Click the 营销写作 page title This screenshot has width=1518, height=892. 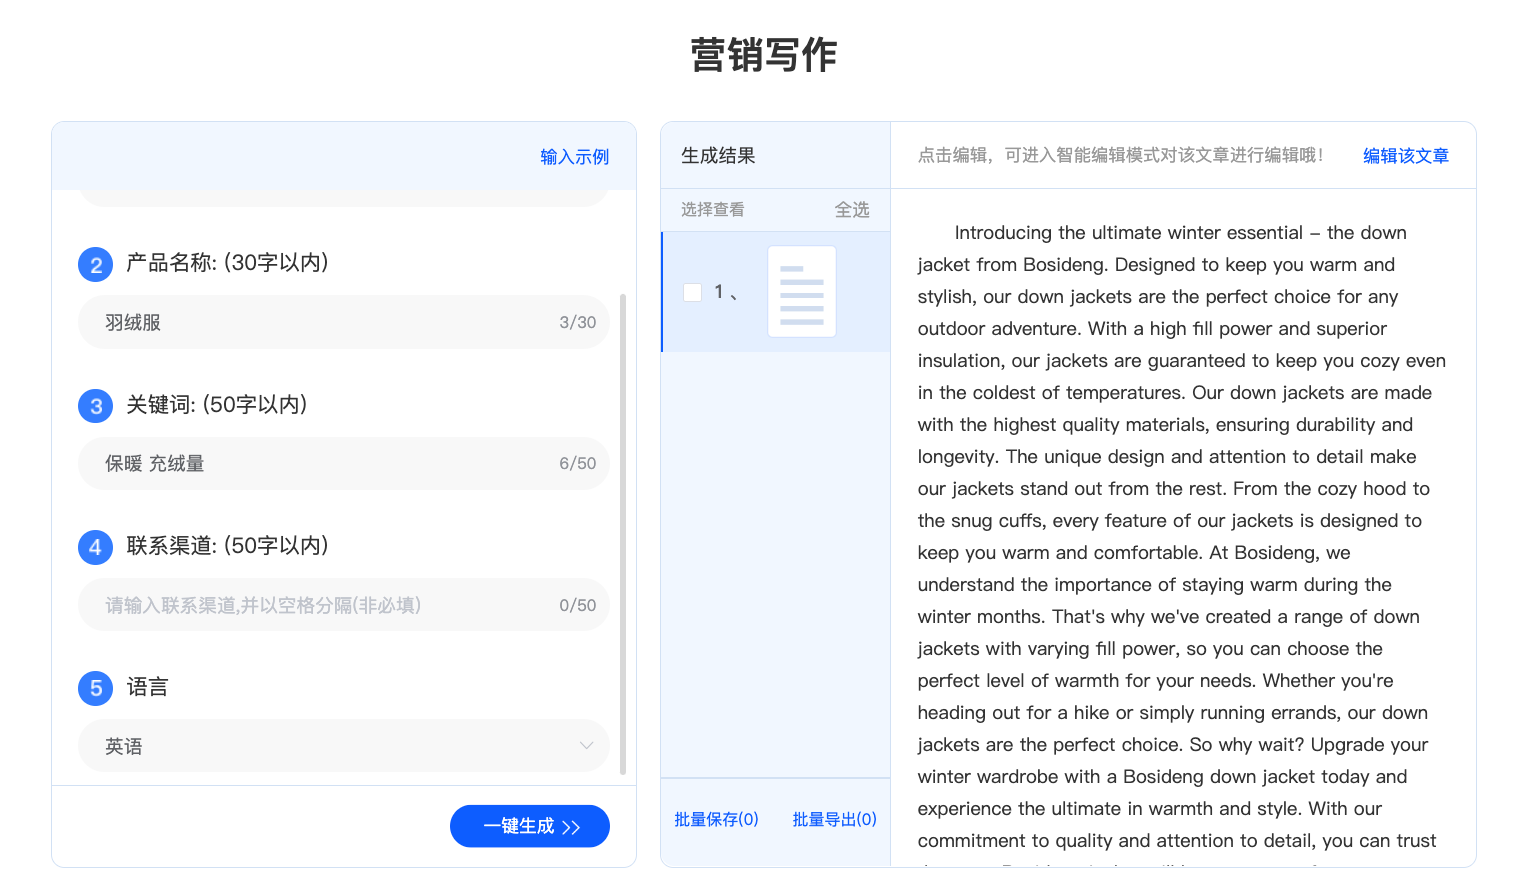pyautogui.click(x=764, y=55)
